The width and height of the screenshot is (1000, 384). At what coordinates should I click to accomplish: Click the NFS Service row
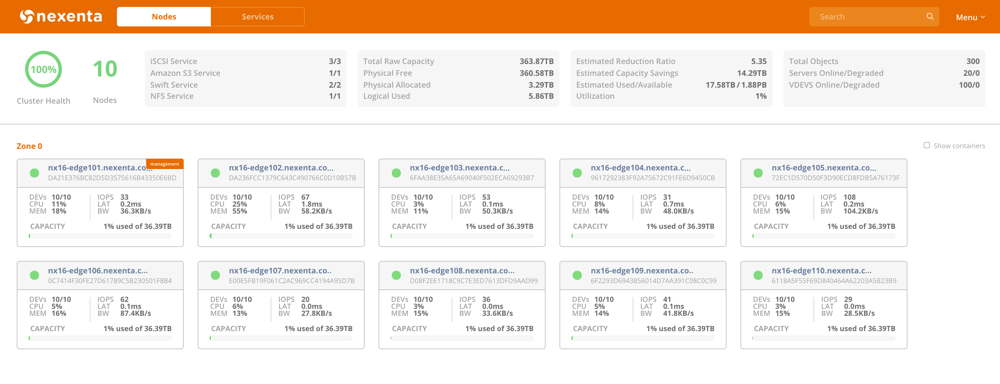[246, 96]
